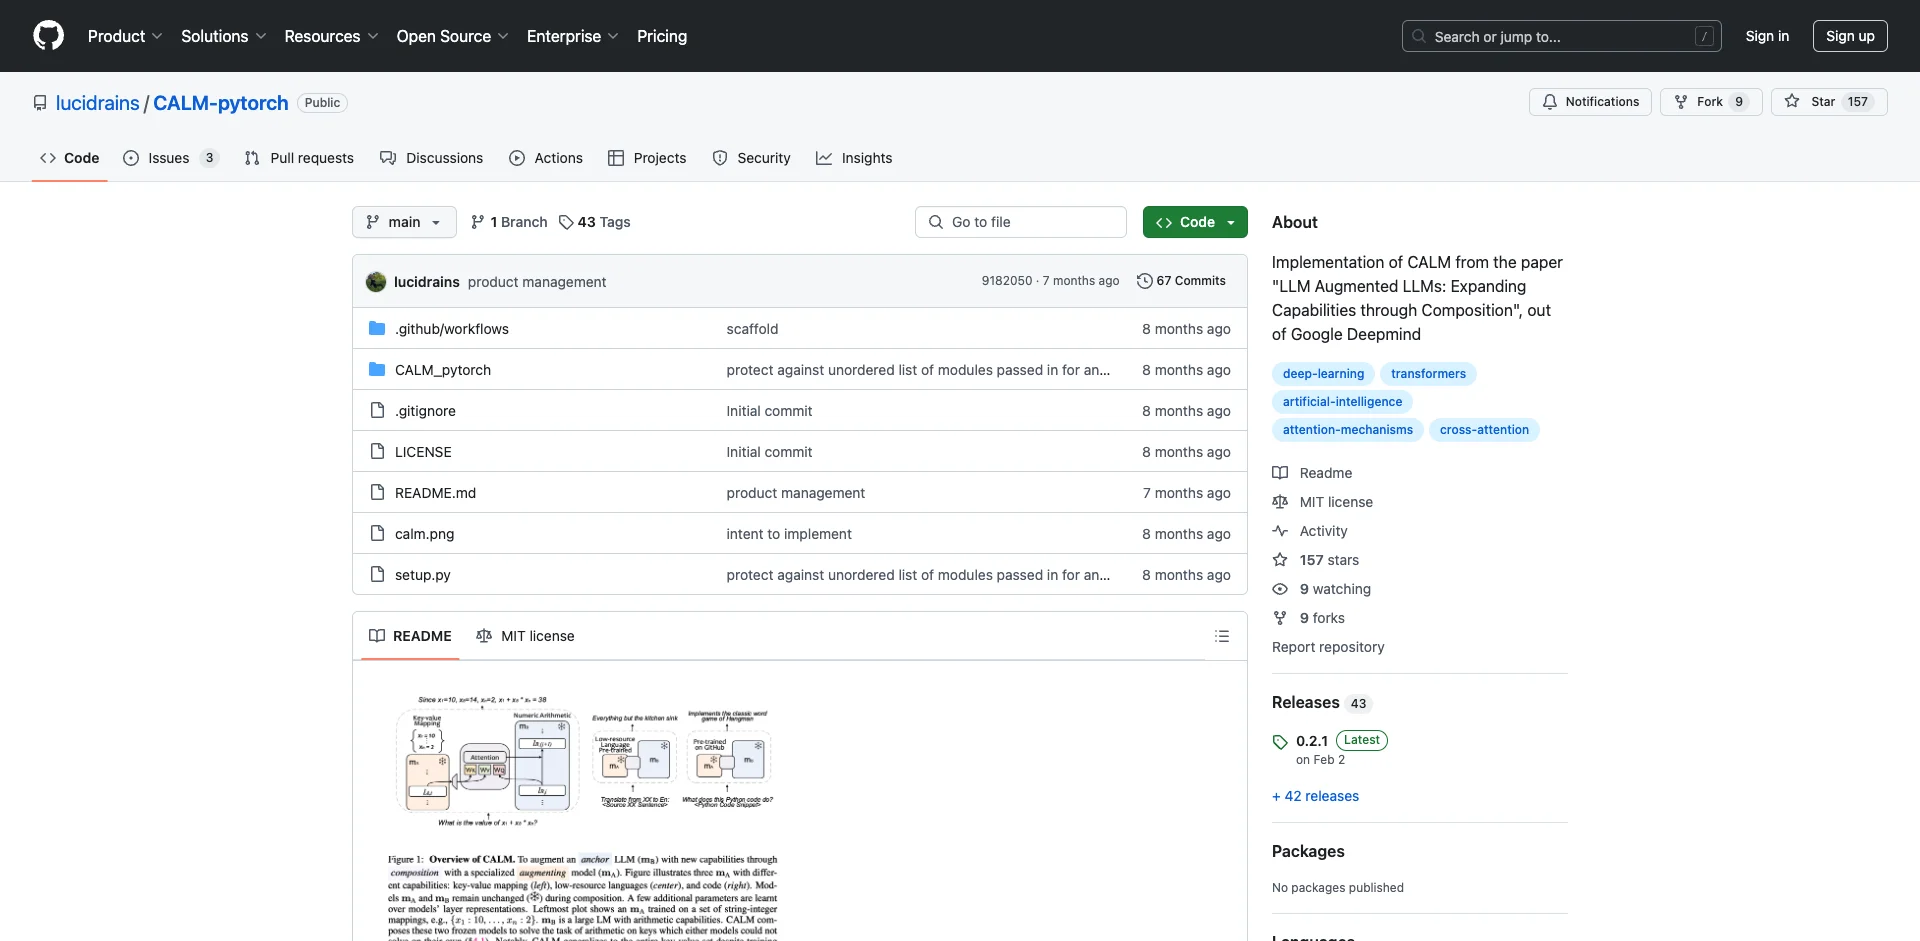Open the Readme link in About
1920x941 pixels.
click(x=1312, y=473)
